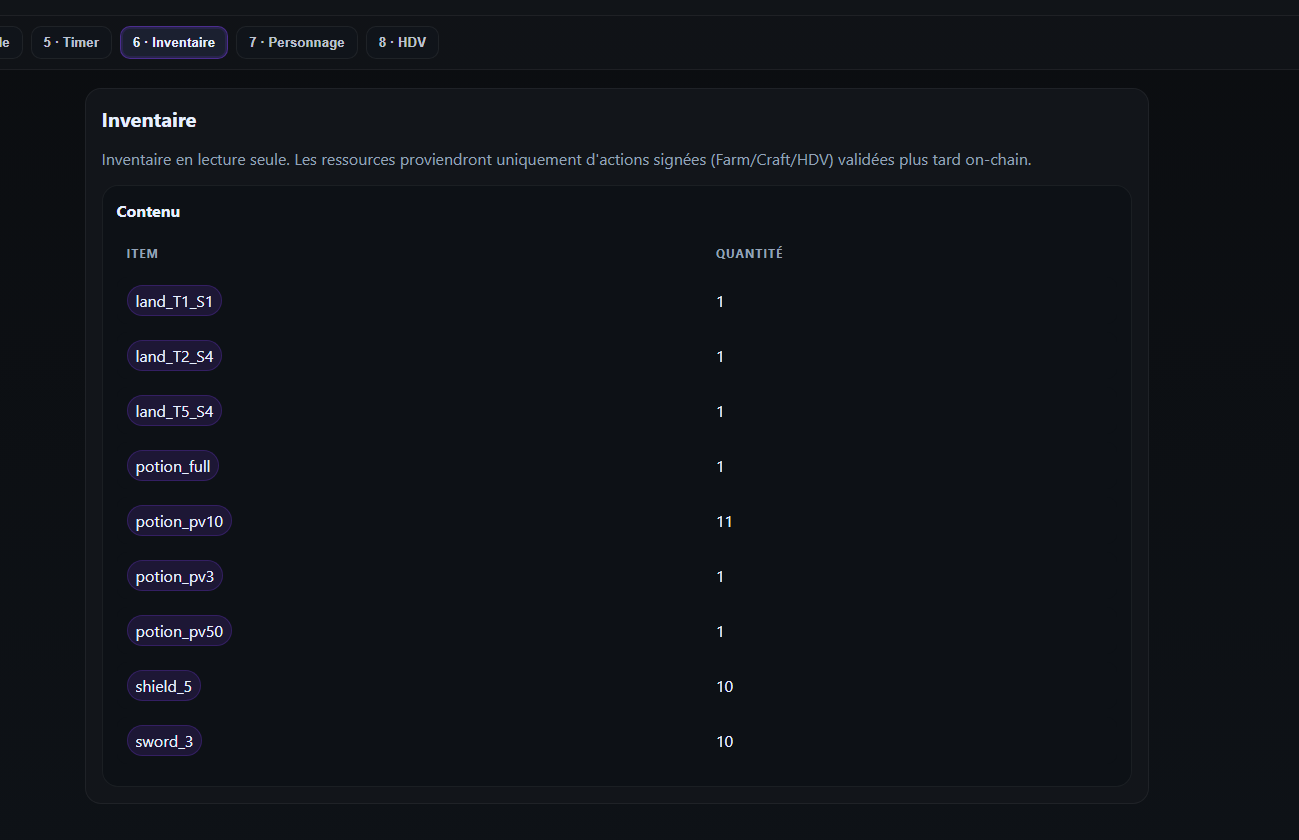Viewport: 1299px width, 840px height.
Task: Open the 7 · Personnage tab
Action: click(297, 43)
